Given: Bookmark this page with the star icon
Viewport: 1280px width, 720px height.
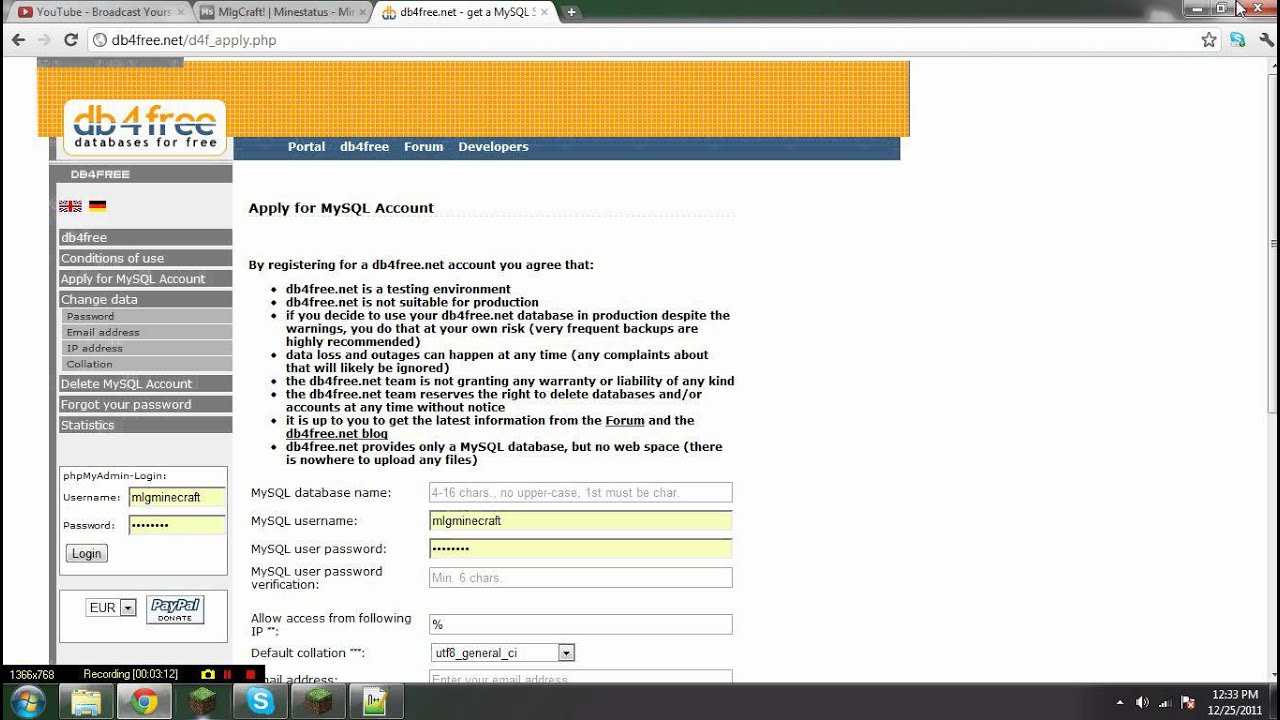Looking at the screenshot, I should click(1209, 40).
